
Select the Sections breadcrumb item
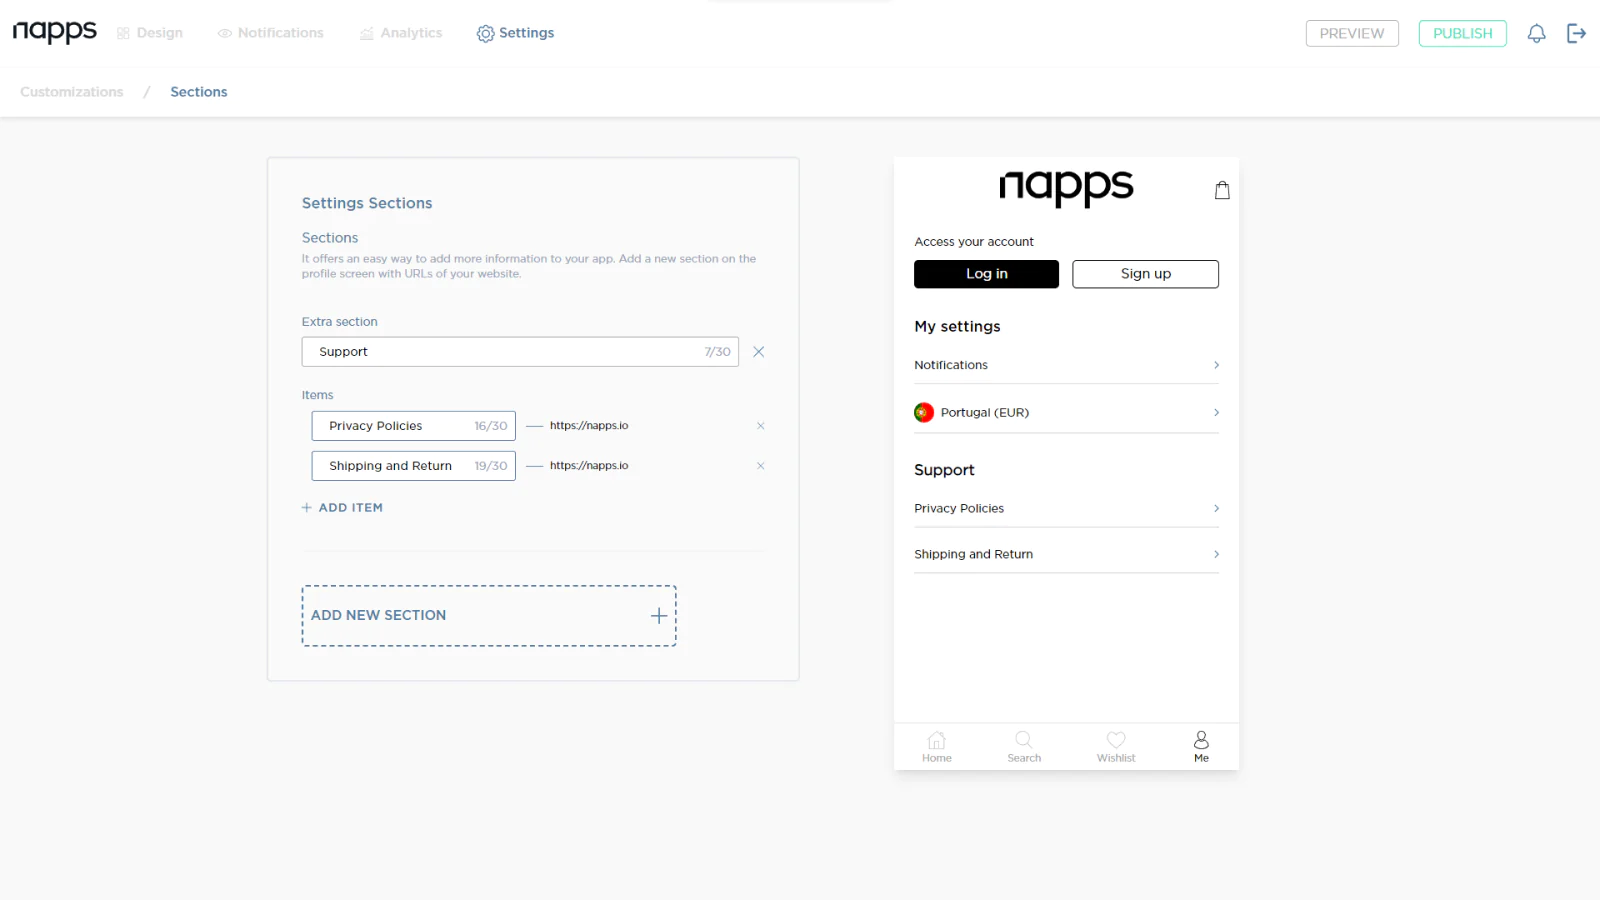pyautogui.click(x=198, y=91)
